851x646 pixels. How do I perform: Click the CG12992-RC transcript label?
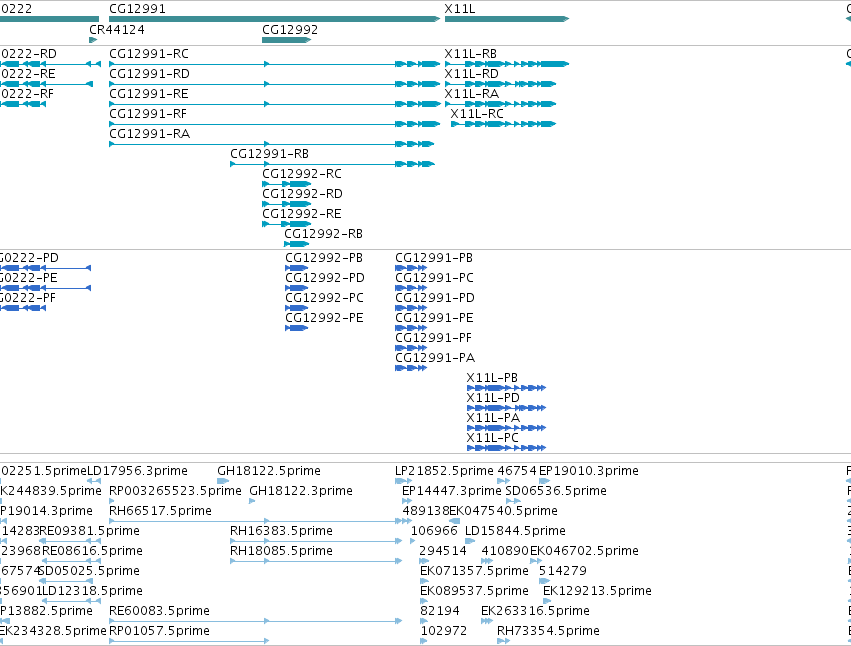(302, 174)
